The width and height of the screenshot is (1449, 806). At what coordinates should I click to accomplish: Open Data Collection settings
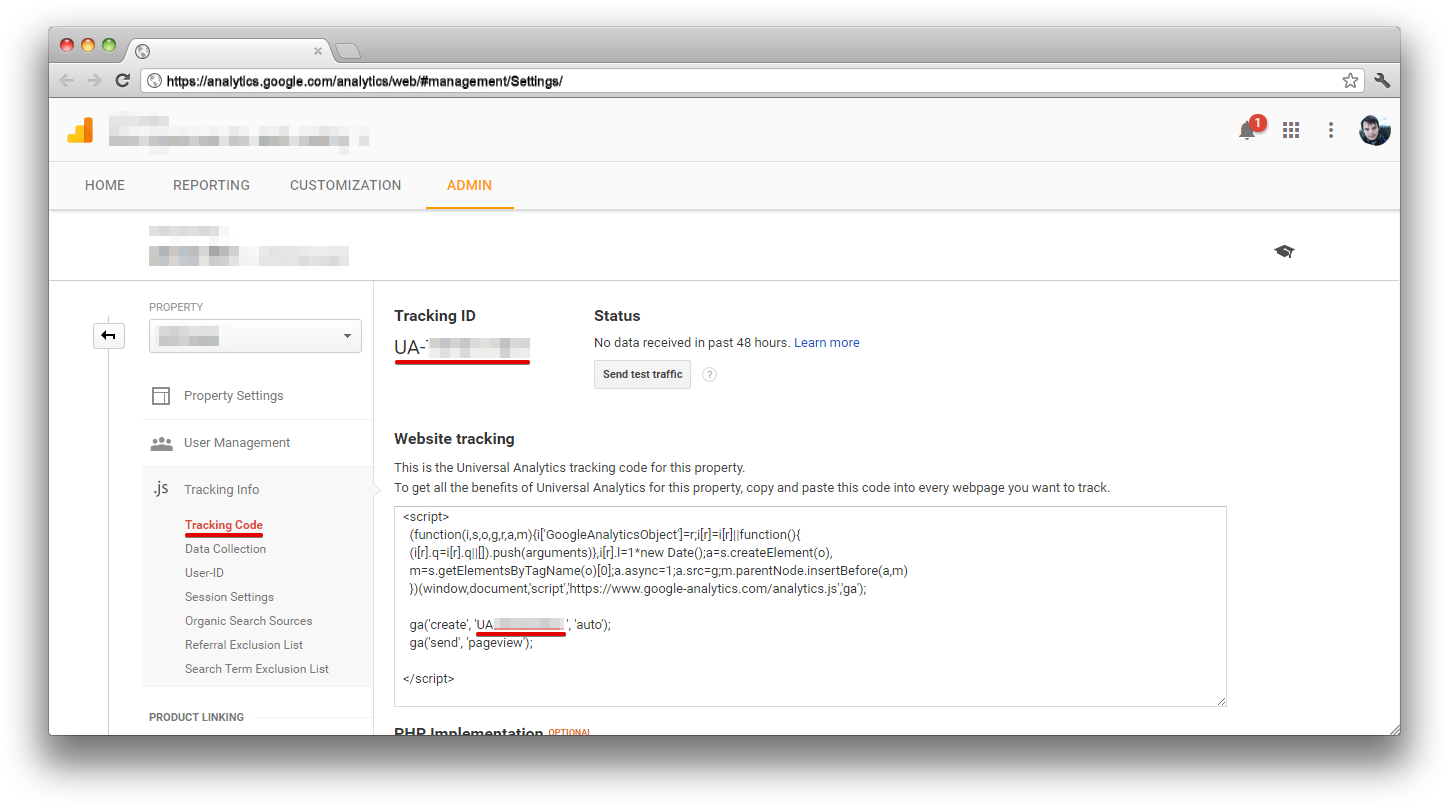tap(225, 549)
